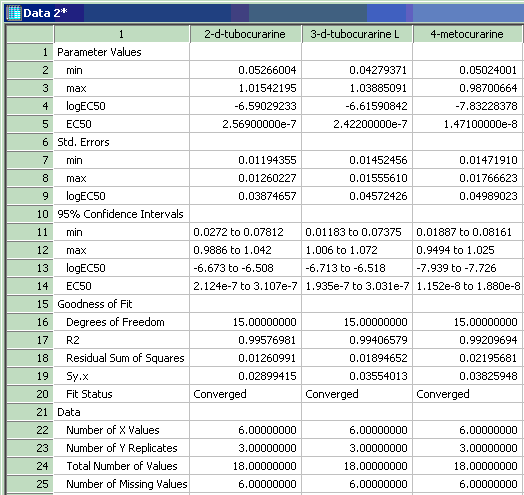Click the 95% Confidence Intervals label

tap(121, 214)
